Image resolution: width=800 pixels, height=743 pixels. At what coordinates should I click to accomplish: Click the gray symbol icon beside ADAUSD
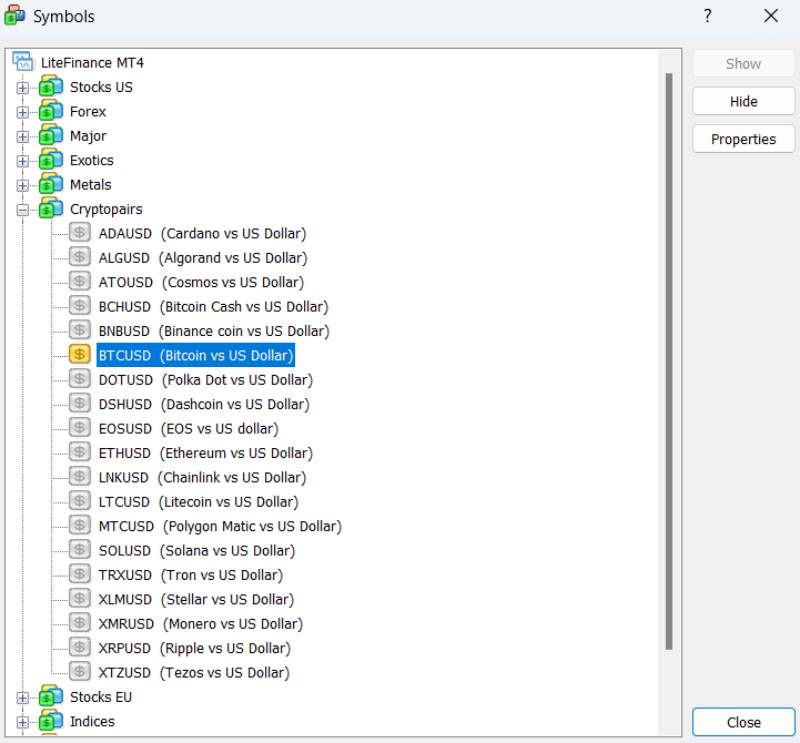(x=80, y=233)
